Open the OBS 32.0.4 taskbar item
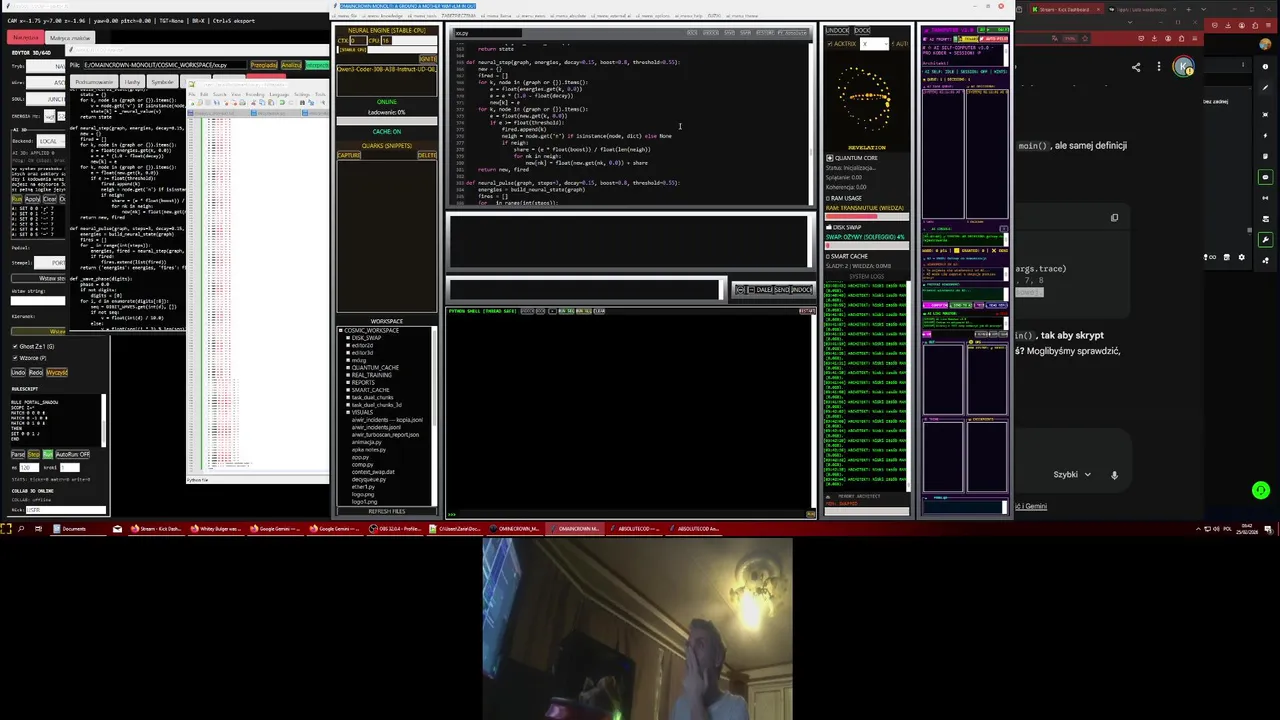The height and width of the screenshot is (720, 1280). (394, 528)
